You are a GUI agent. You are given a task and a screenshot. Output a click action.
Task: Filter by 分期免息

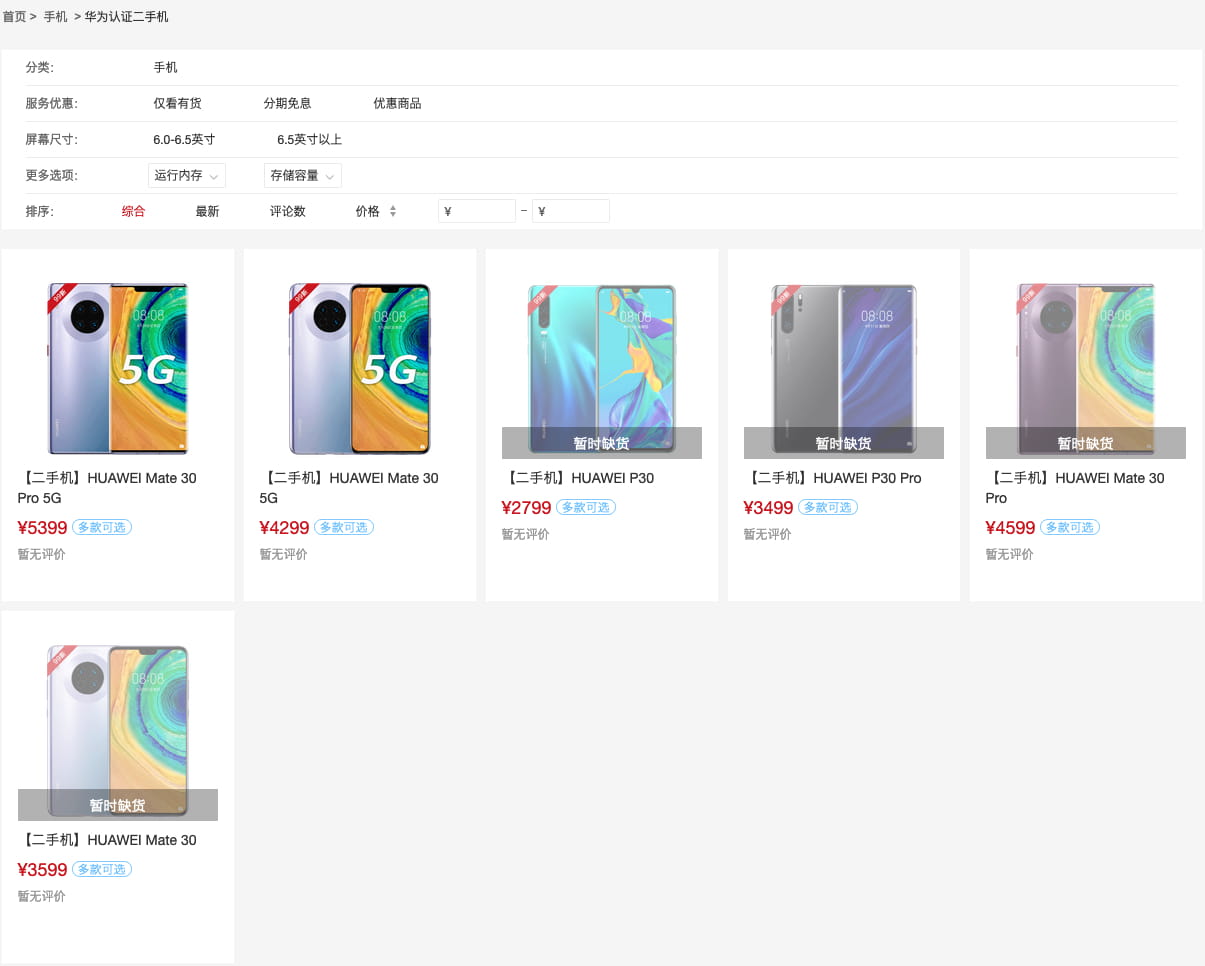click(287, 103)
